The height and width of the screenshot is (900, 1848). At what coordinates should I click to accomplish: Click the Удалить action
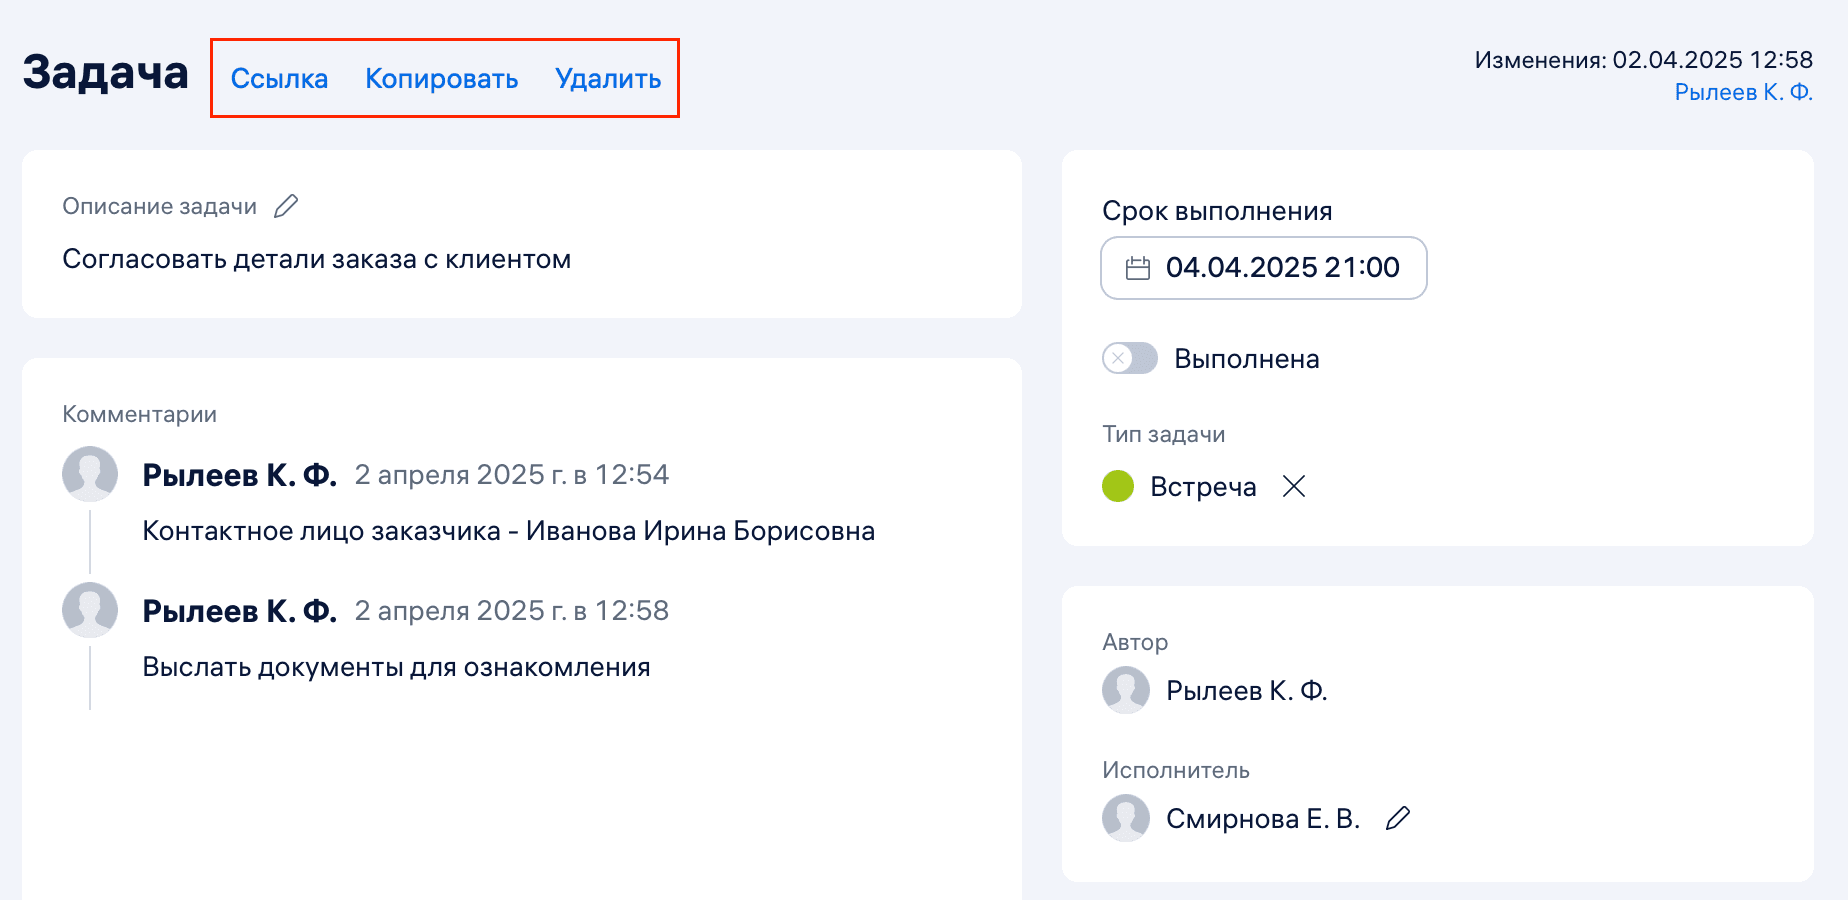point(607,78)
